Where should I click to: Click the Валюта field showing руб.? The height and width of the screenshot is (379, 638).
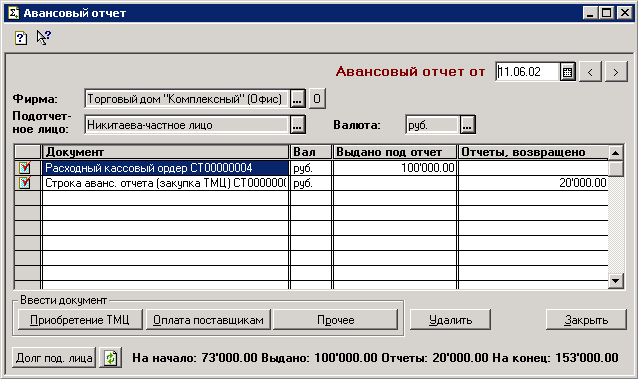coord(433,125)
